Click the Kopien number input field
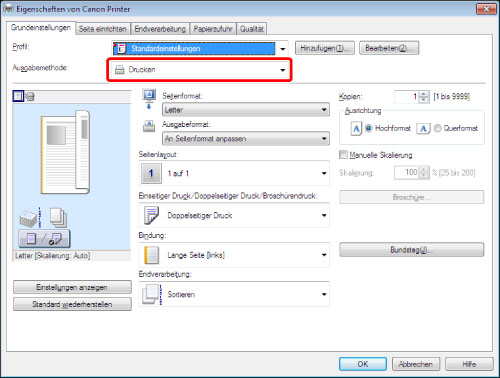The height and width of the screenshot is (378, 500). tap(406, 97)
